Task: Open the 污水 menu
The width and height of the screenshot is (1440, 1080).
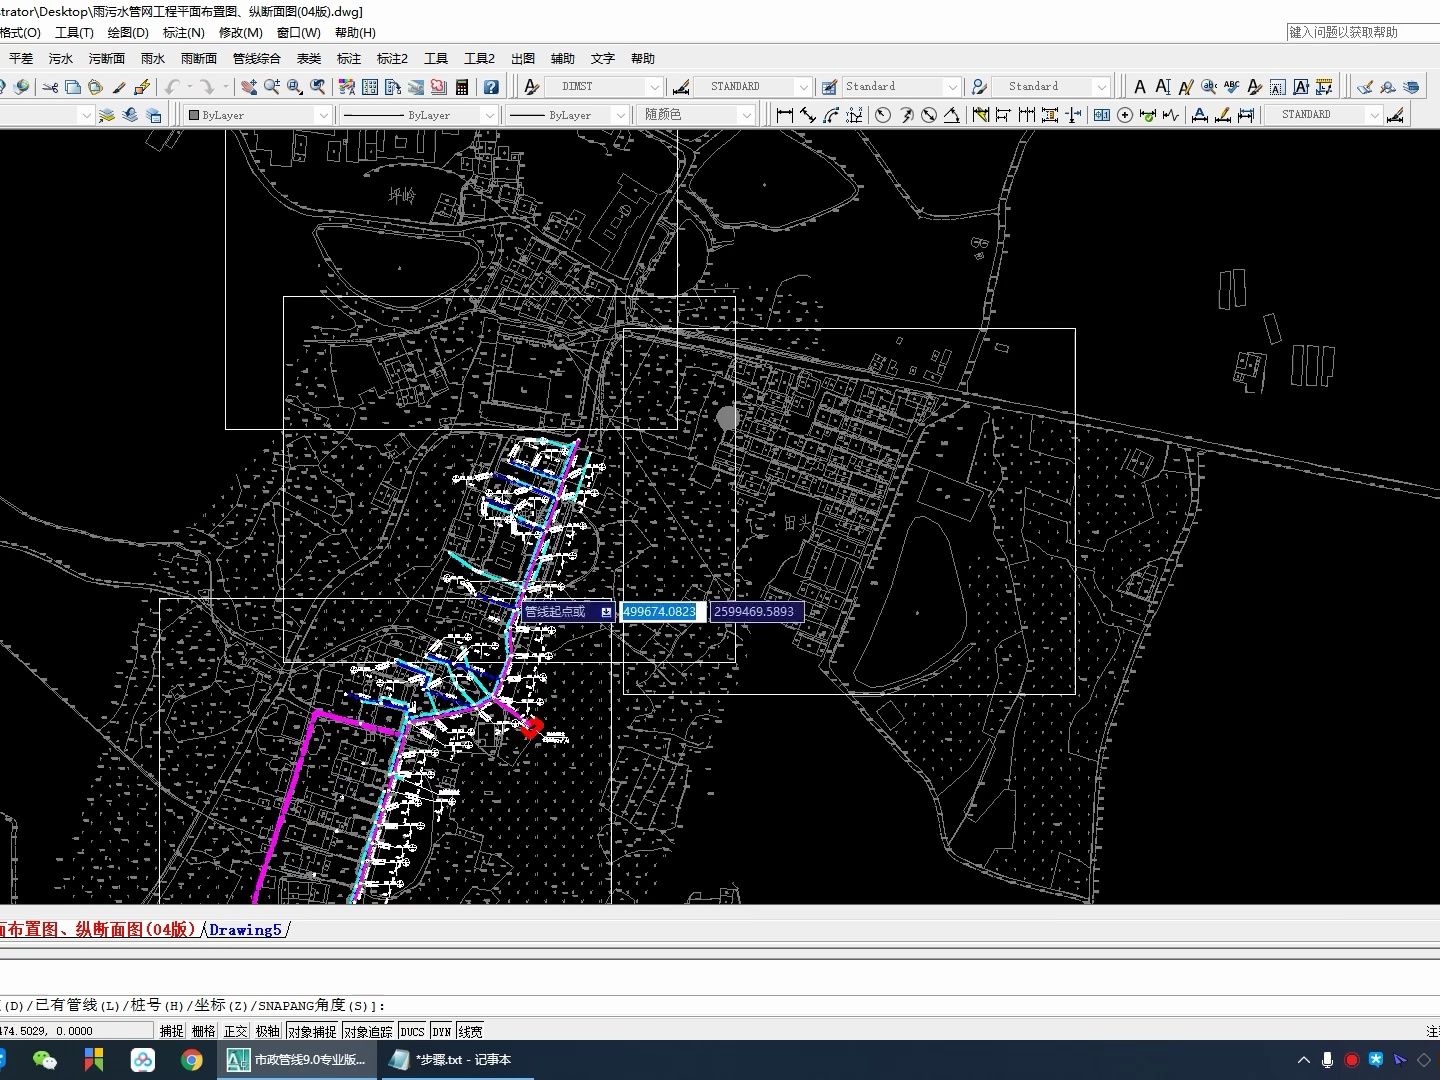Action: click(61, 59)
